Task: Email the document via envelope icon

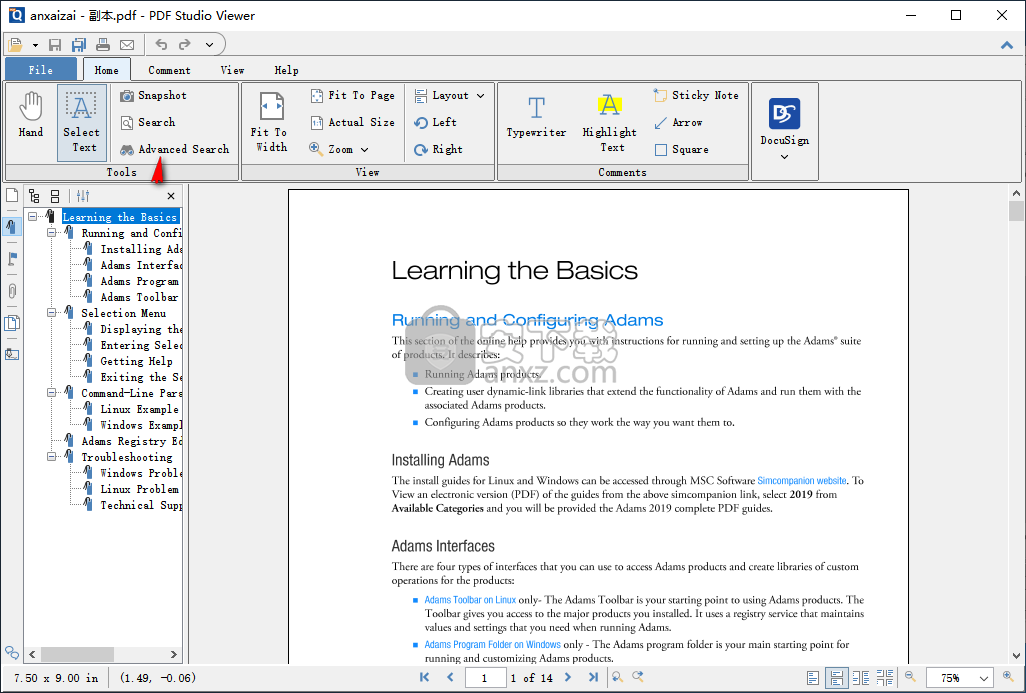Action: tap(127, 44)
